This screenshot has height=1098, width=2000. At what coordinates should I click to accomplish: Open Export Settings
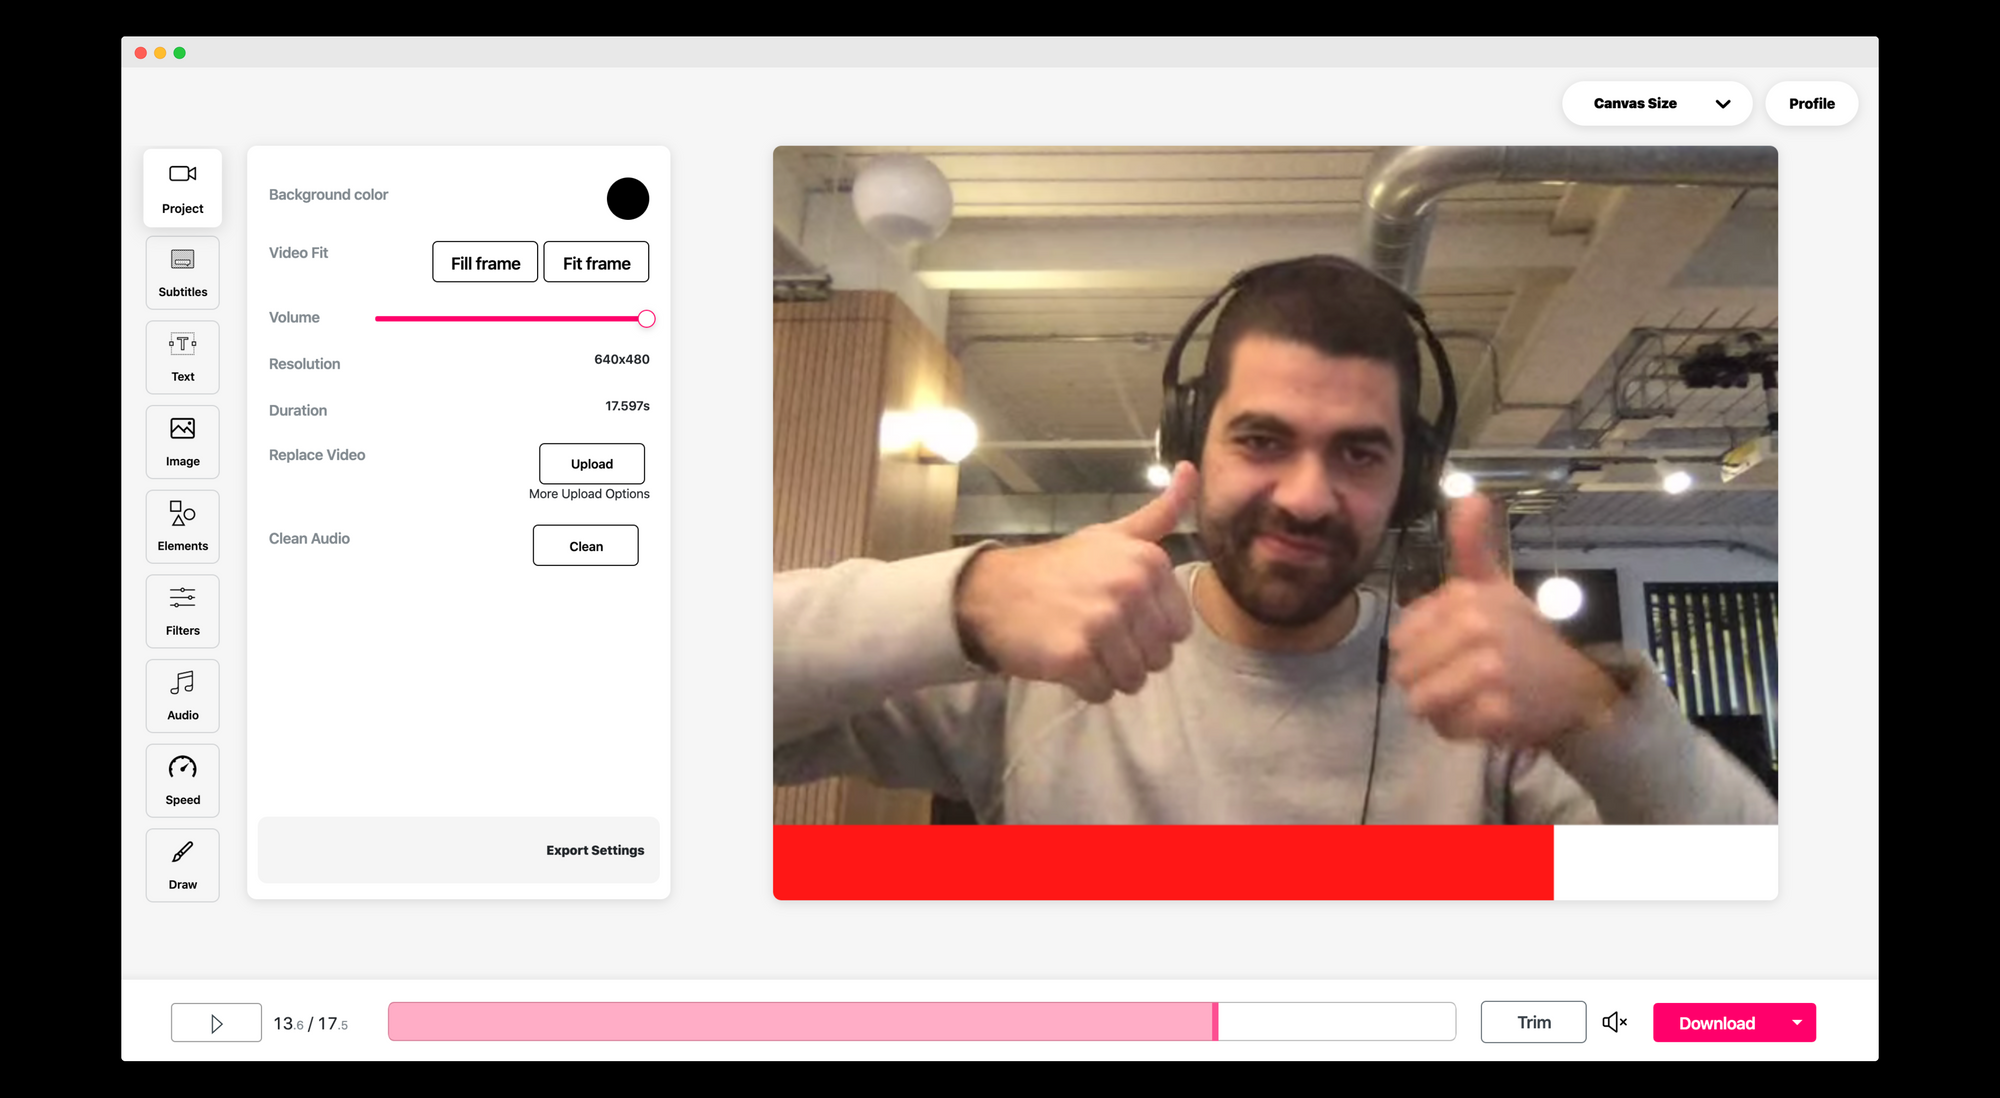point(595,850)
